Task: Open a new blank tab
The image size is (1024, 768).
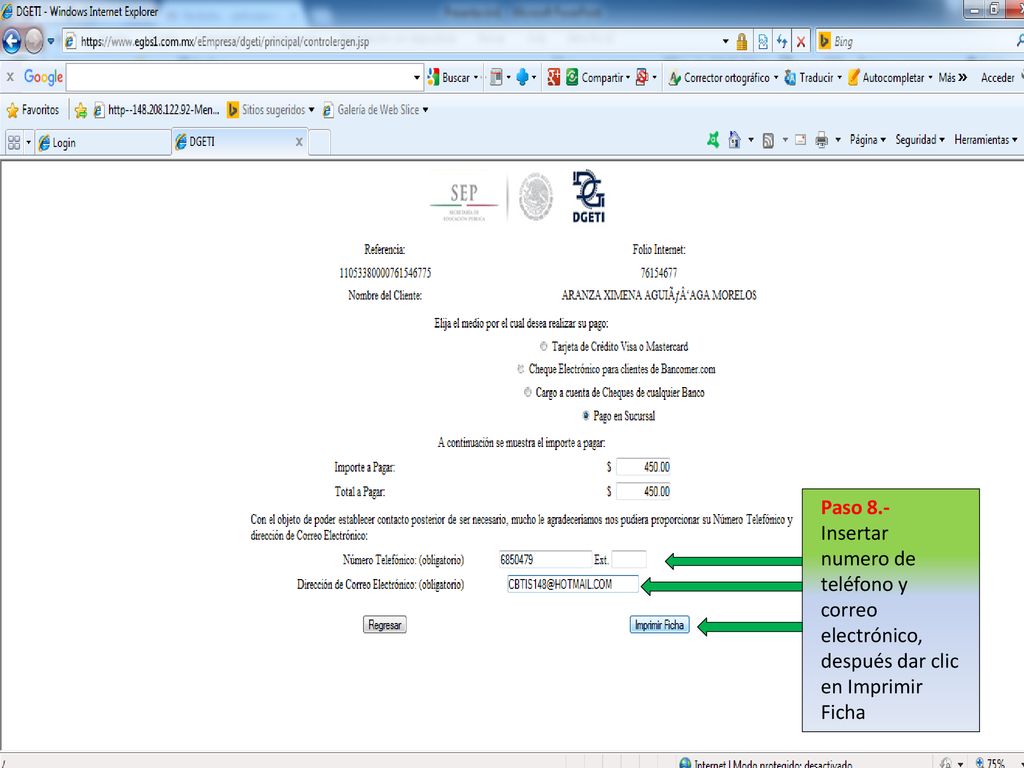Action: tap(319, 142)
